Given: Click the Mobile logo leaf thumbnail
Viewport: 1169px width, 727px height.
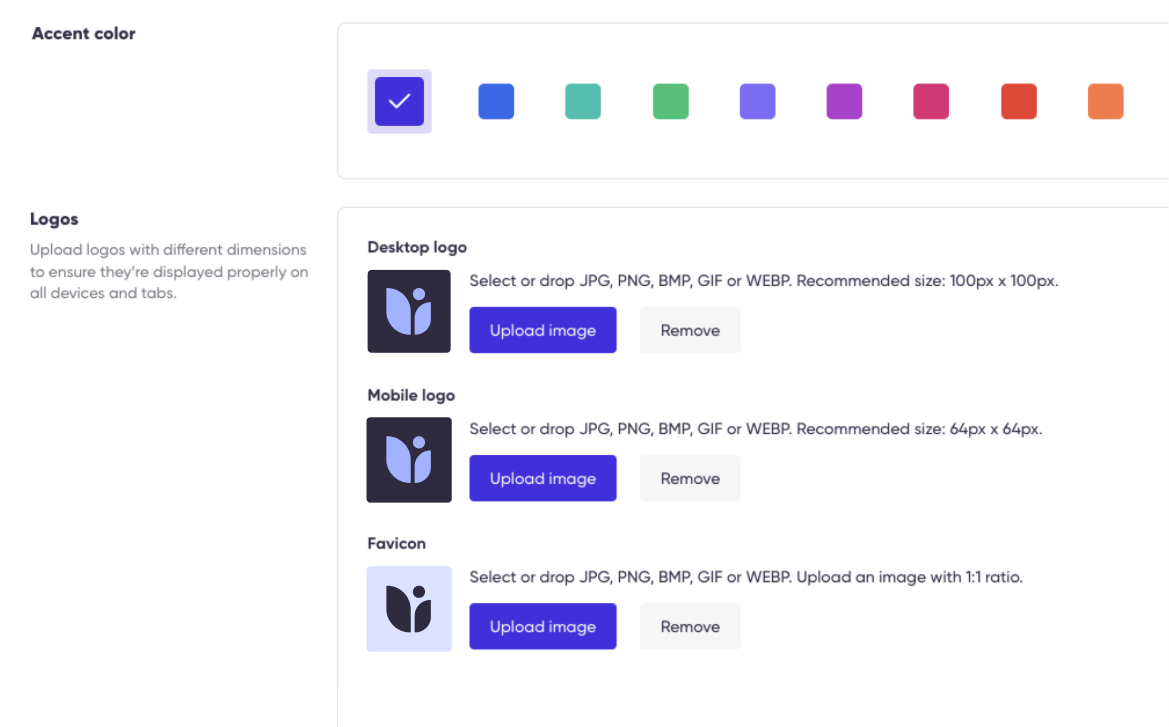Looking at the screenshot, I should [408, 460].
